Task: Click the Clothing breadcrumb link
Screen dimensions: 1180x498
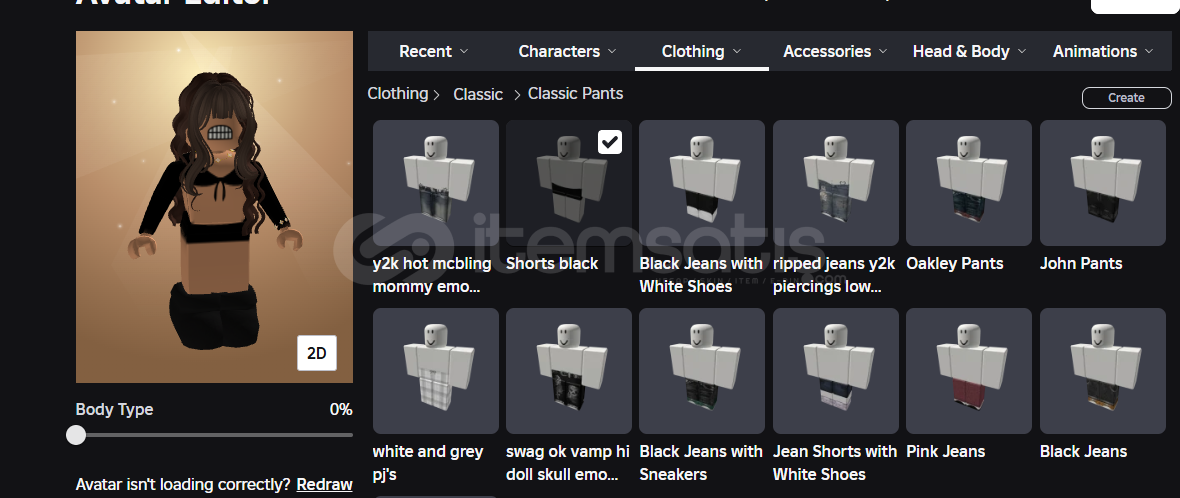Action: [x=397, y=93]
